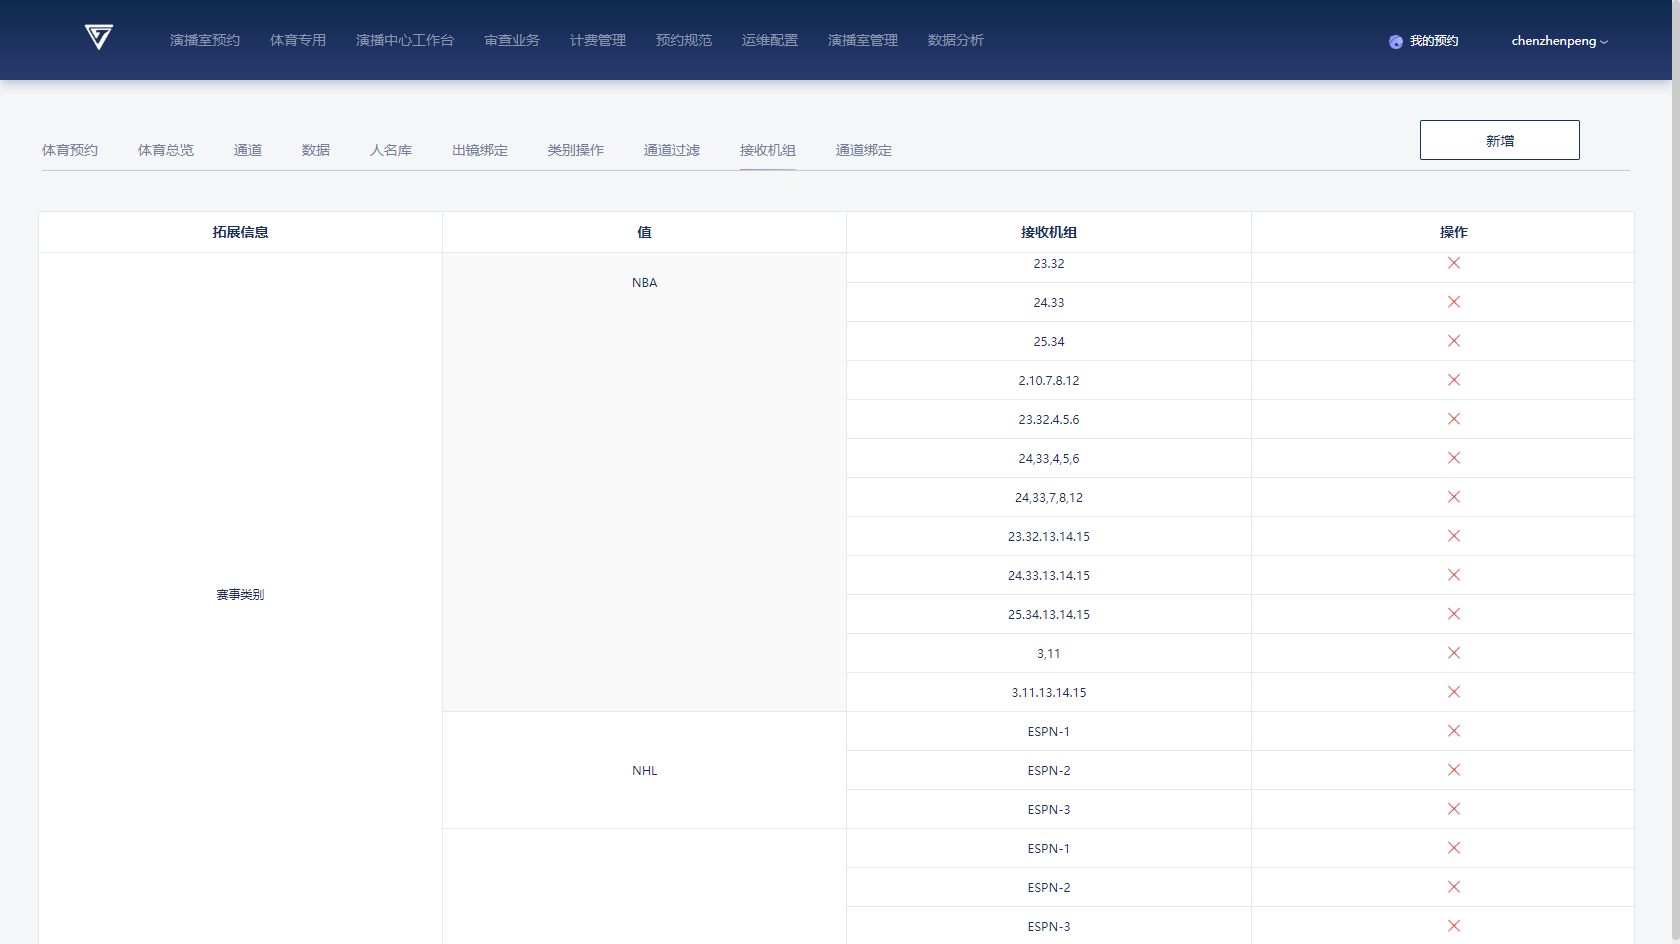Expand the chenzhenpeng user dropdown
Screen dimensions: 1680x944
tap(1558, 41)
